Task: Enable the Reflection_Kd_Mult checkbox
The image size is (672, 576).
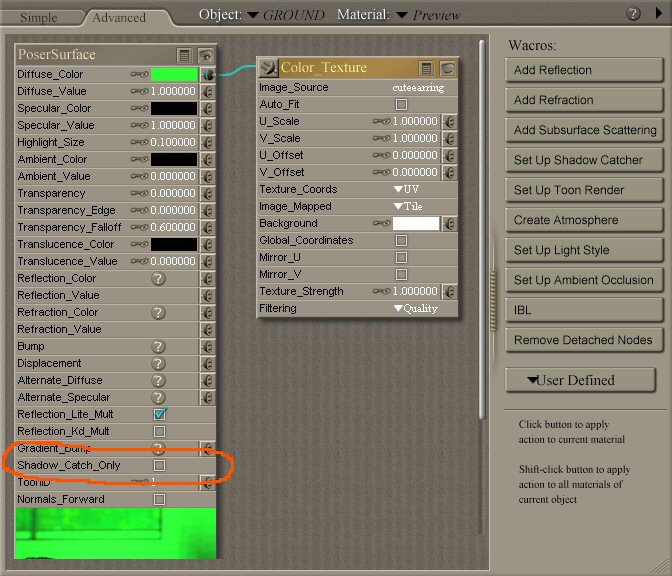Action: point(159,431)
